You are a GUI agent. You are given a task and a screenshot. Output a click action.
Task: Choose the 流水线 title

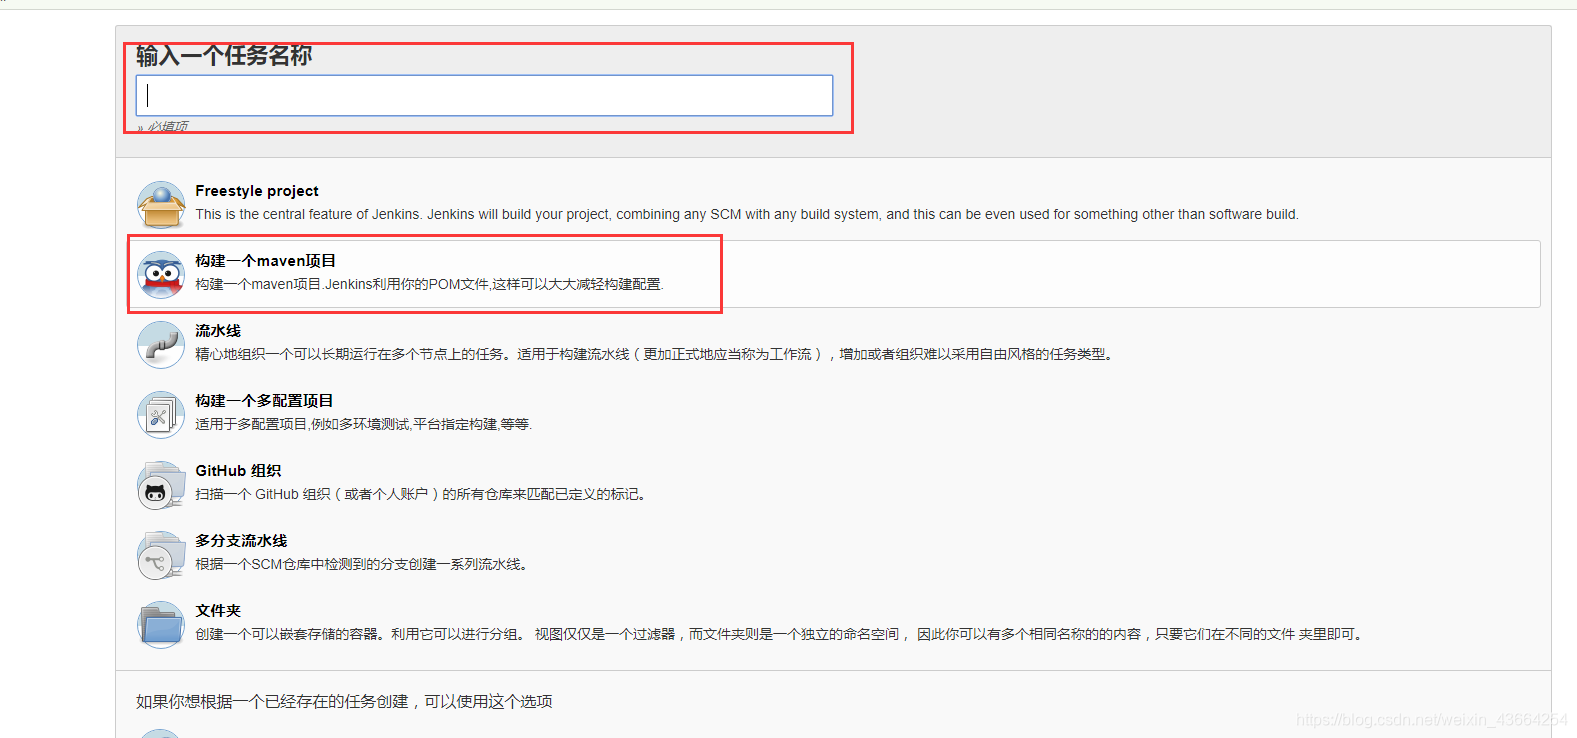218,331
